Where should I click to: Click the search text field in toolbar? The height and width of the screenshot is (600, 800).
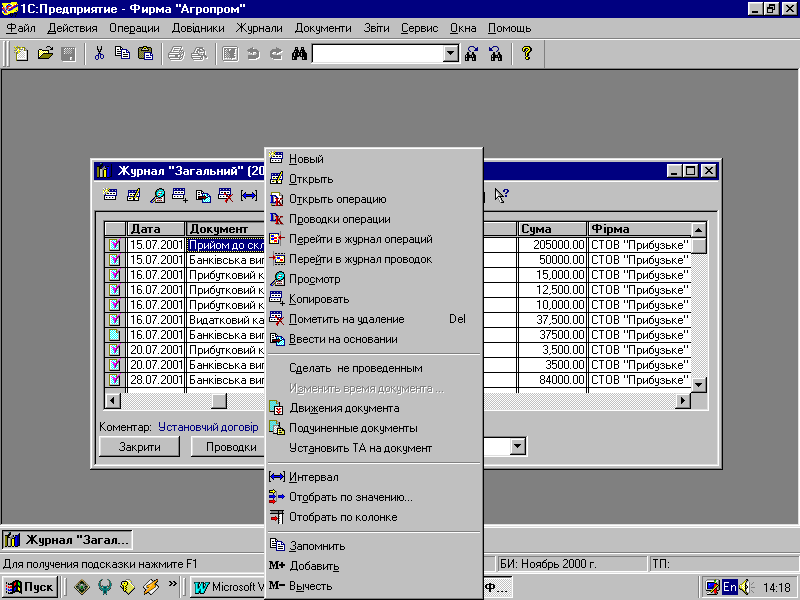pos(378,54)
